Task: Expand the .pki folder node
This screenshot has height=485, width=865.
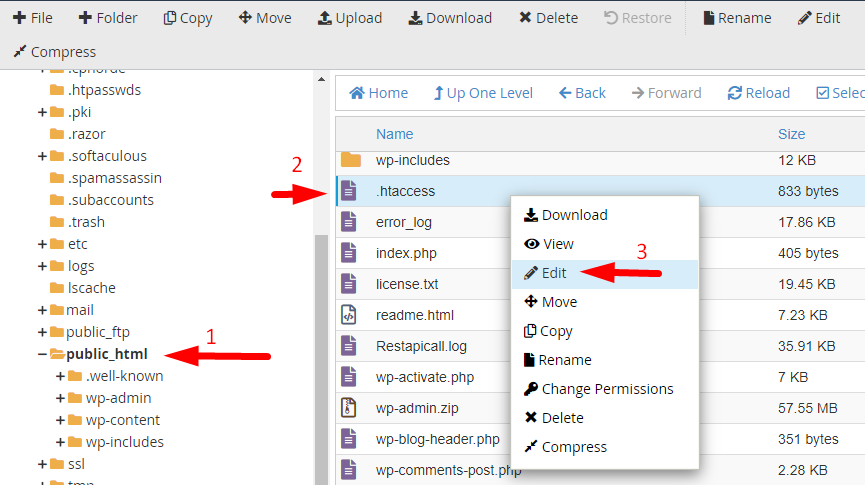Action: click(x=42, y=113)
